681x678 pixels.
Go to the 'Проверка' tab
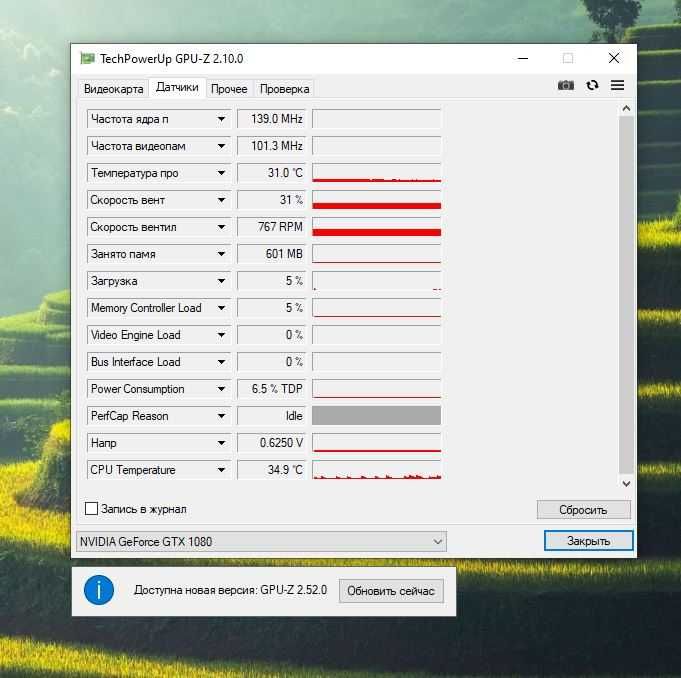[x=284, y=89]
